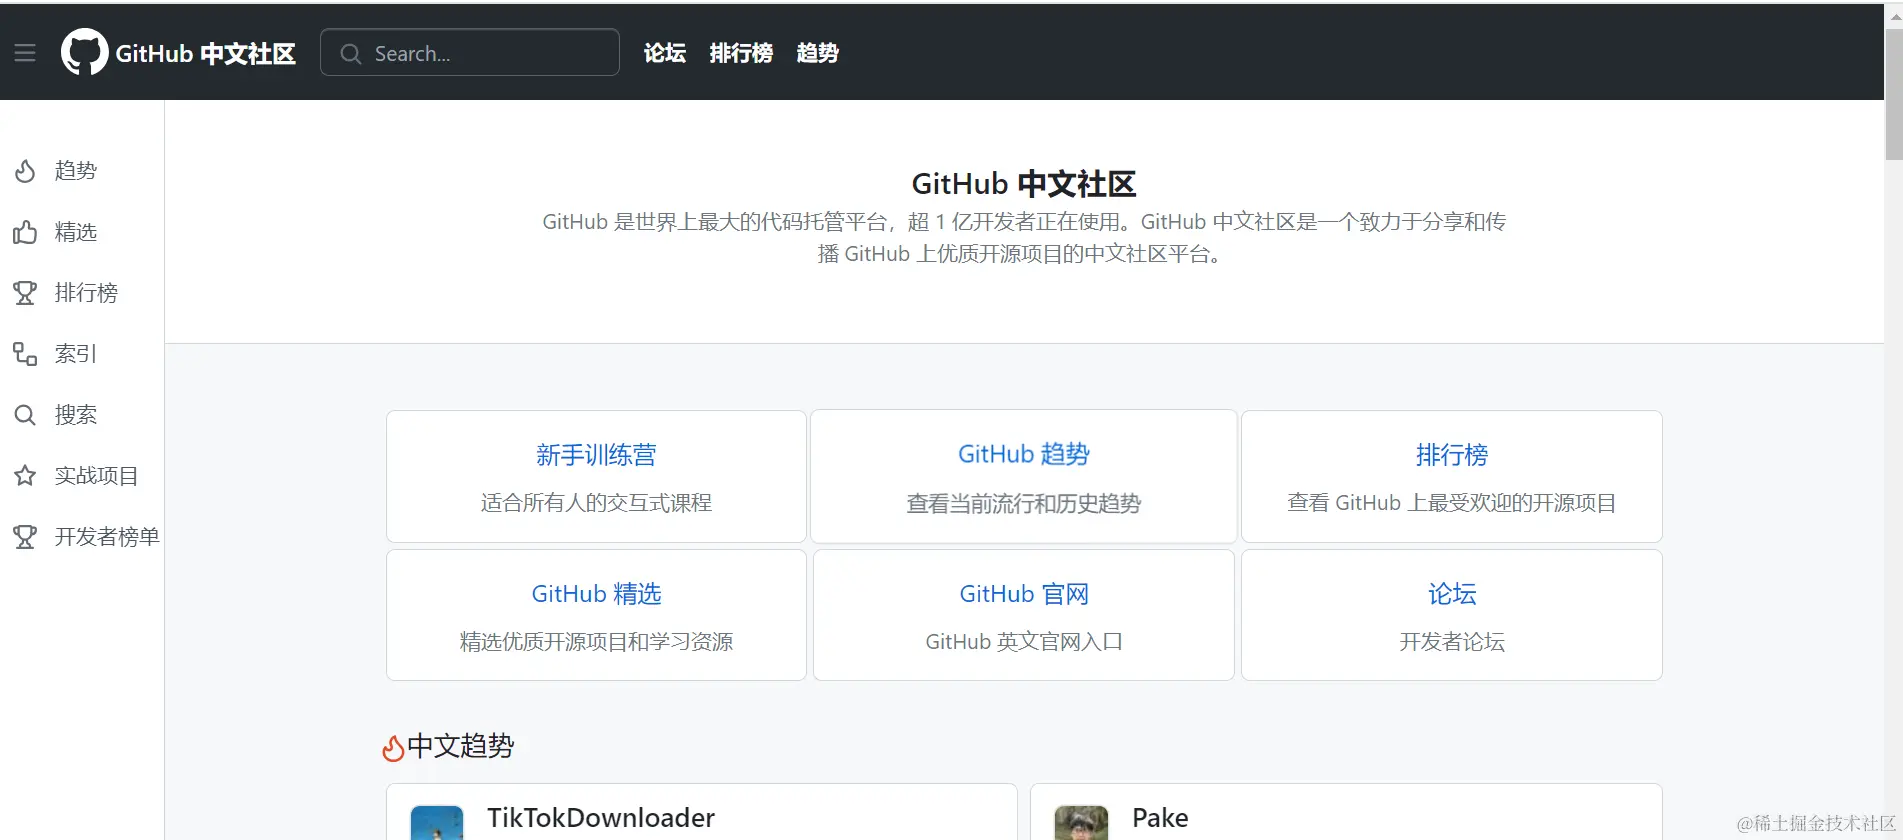Click the 开发者论坛 description text
This screenshot has height=840, width=1903.
[1452, 642]
